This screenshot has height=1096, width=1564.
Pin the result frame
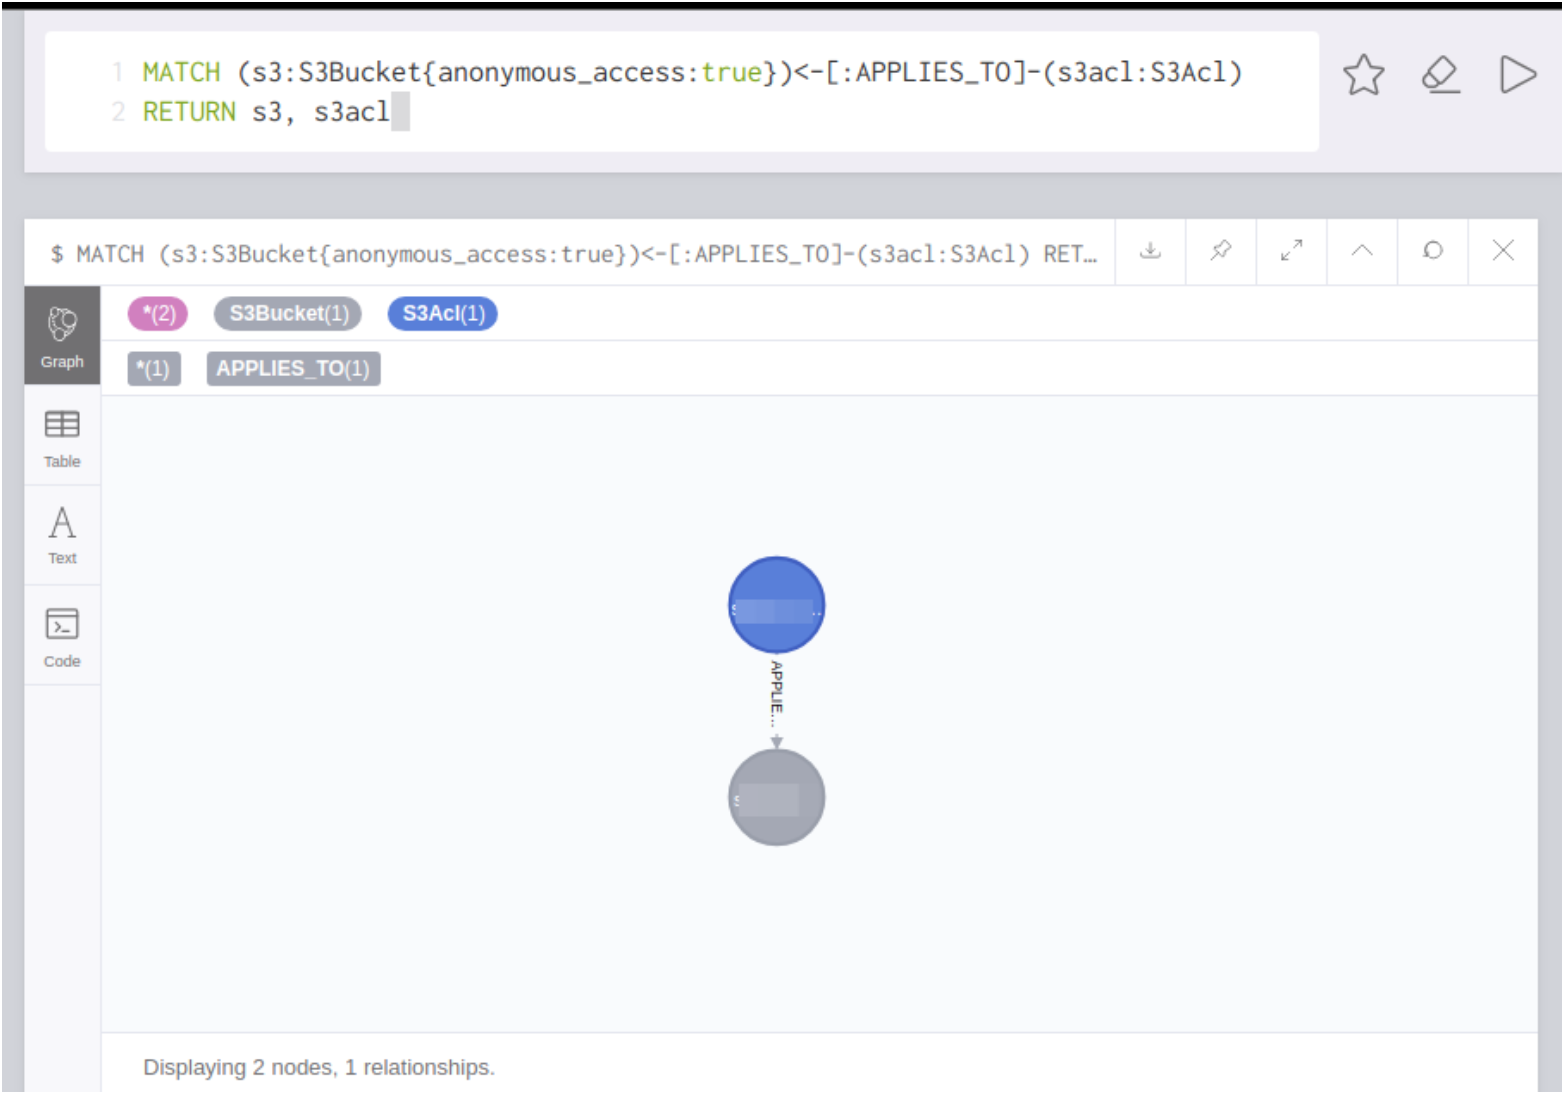(1220, 251)
